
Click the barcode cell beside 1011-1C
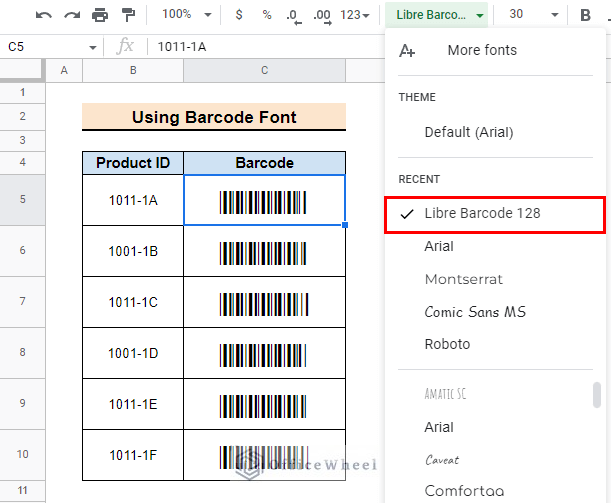(x=264, y=302)
